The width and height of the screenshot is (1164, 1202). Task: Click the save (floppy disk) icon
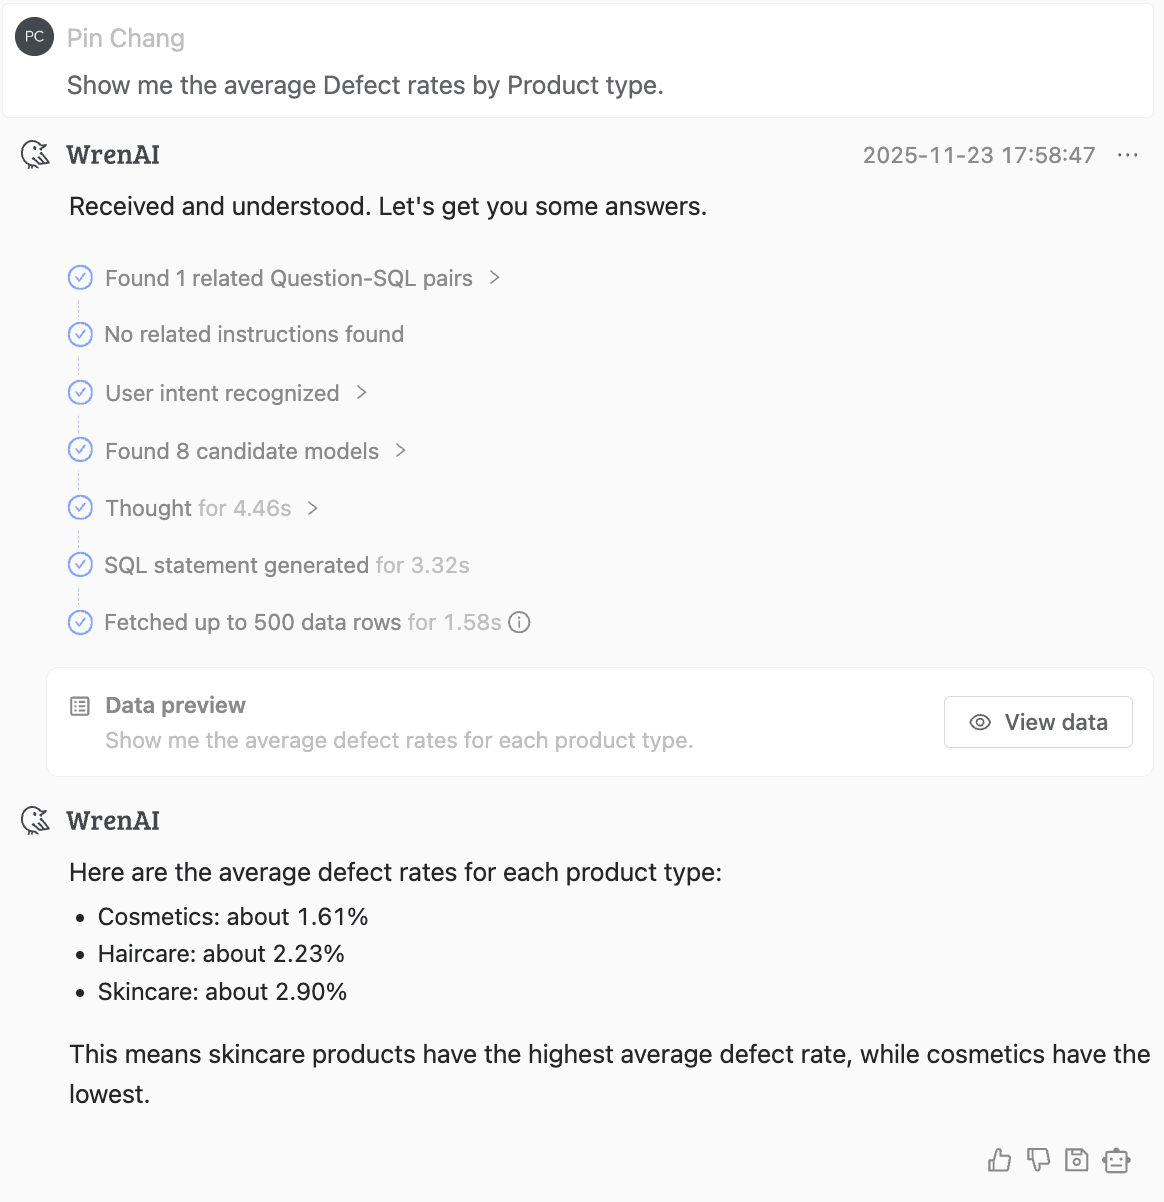click(x=1076, y=1160)
